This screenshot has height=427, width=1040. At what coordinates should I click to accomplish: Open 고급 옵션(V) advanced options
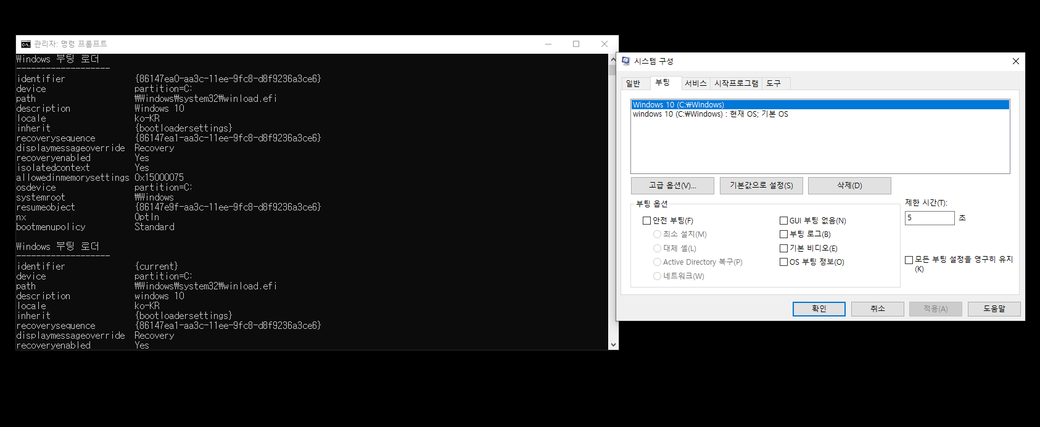point(673,186)
